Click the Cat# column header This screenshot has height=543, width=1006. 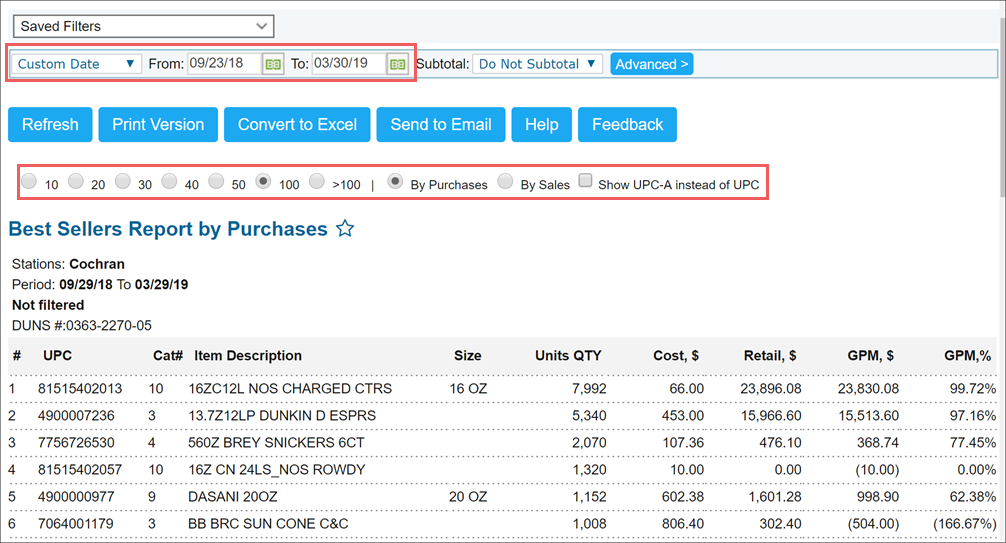point(168,356)
